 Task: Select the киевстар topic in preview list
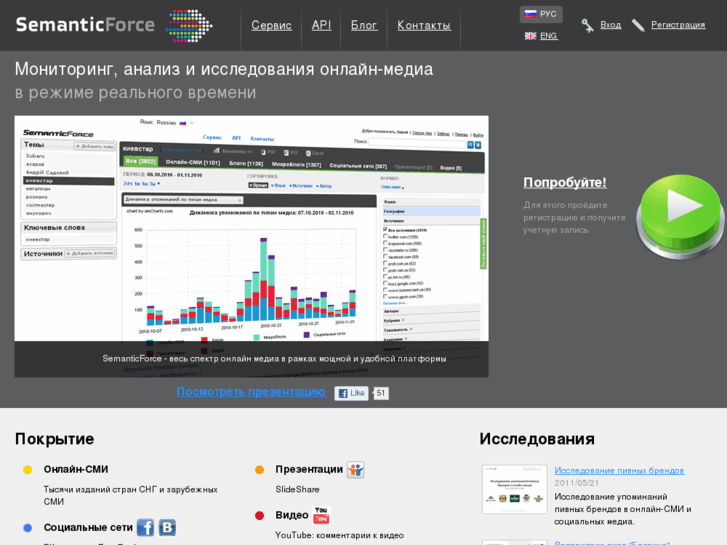coord(69,181)
